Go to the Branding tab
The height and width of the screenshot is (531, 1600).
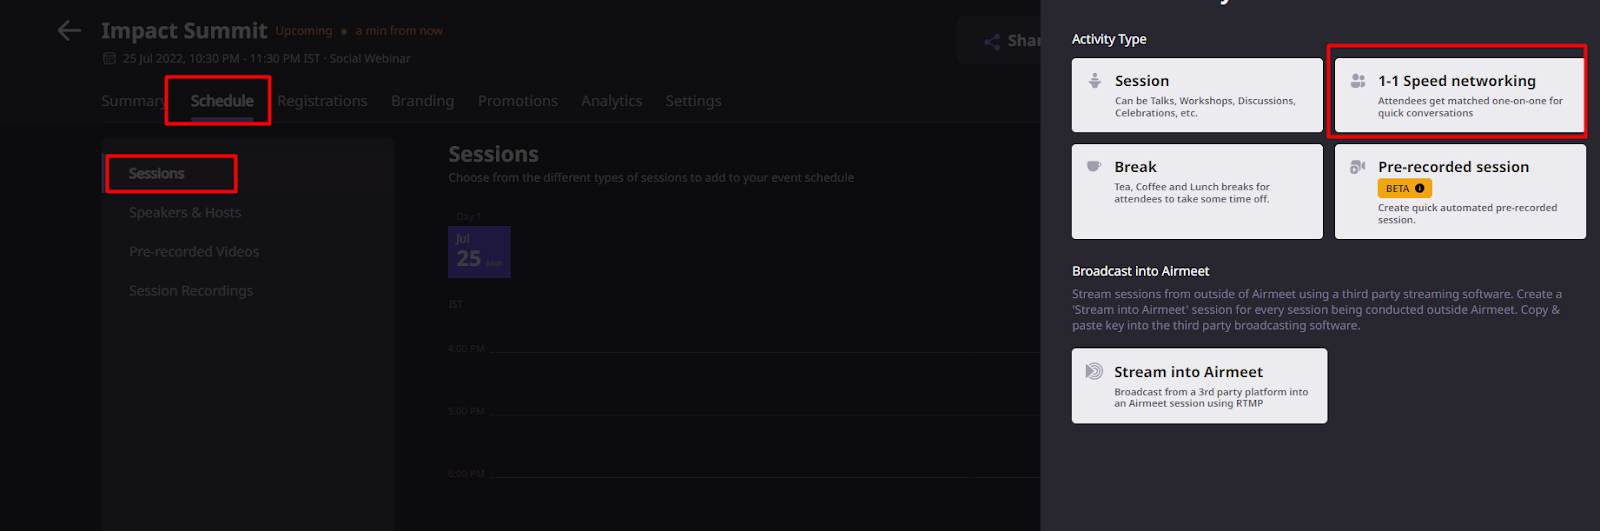tap(422, 101)
